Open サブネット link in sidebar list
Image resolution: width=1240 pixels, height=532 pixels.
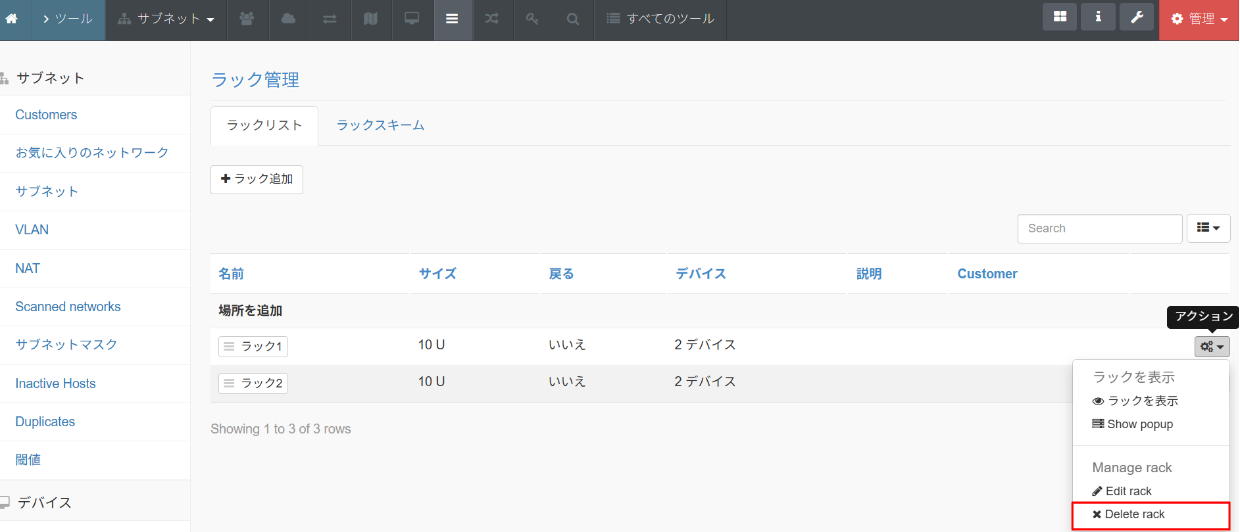[47, 191]
